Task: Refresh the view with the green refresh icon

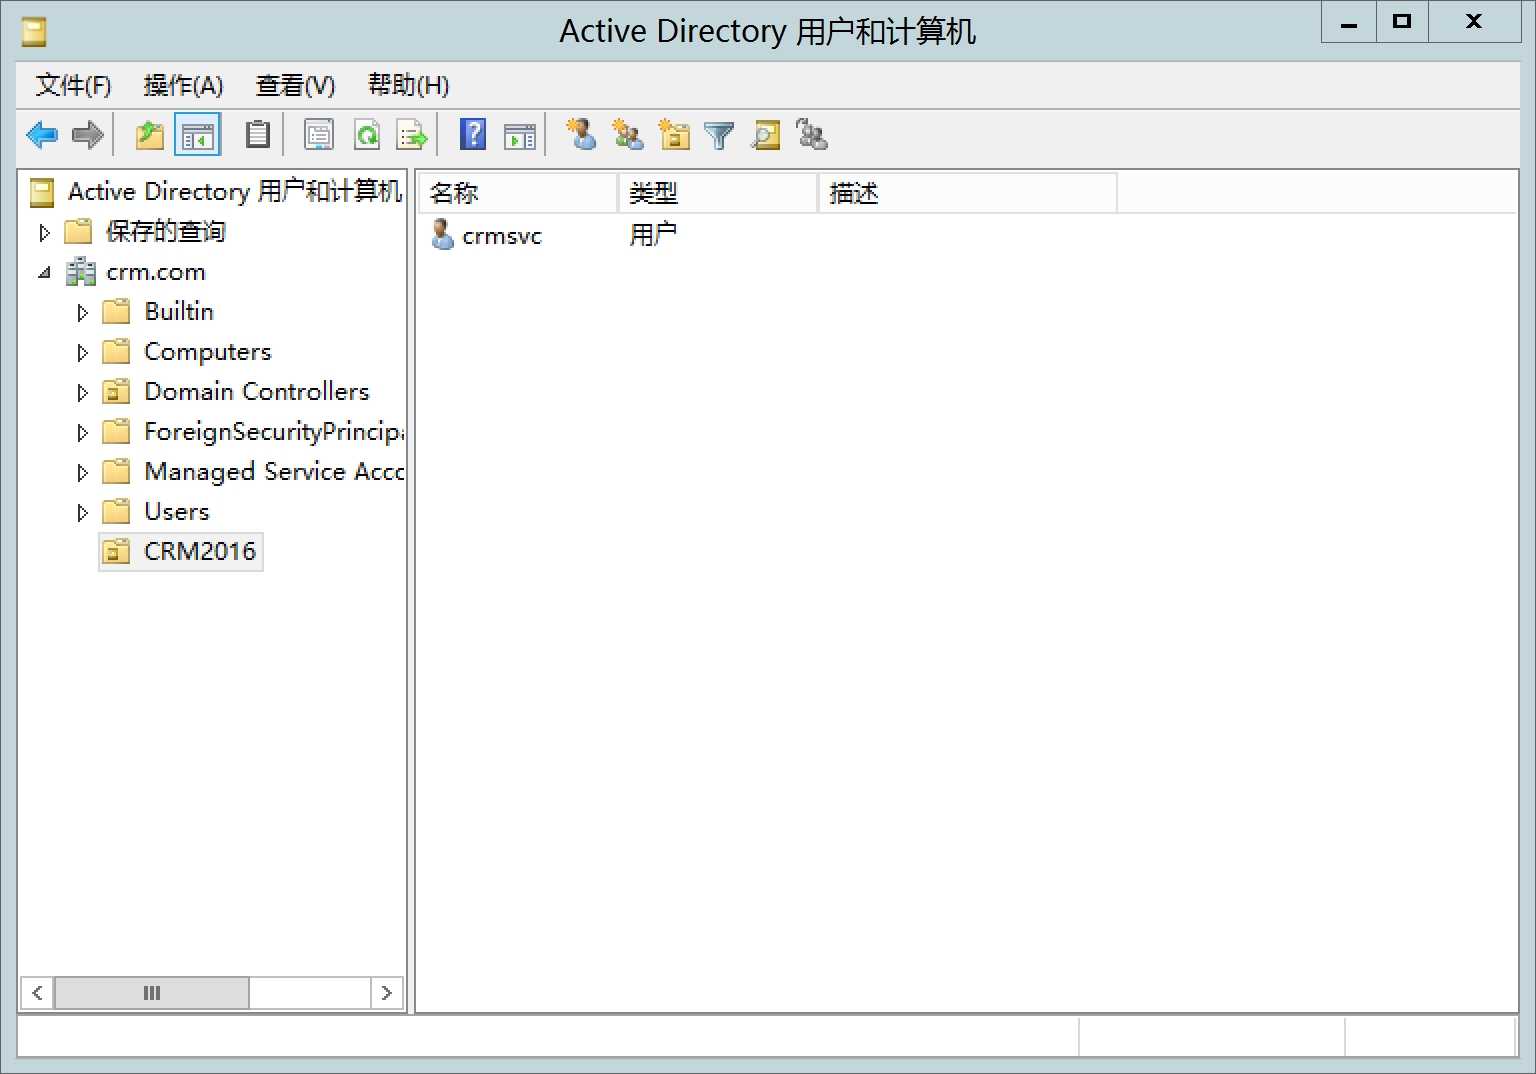Action: coord(367,135)
